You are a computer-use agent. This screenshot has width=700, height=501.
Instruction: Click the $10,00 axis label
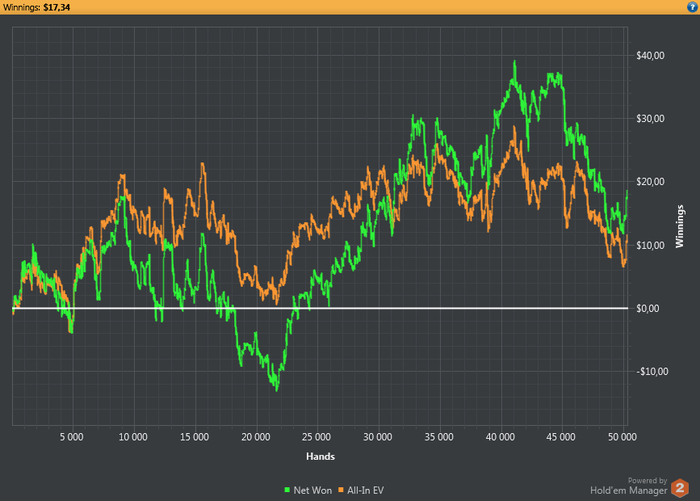click(x=650, y=245)
